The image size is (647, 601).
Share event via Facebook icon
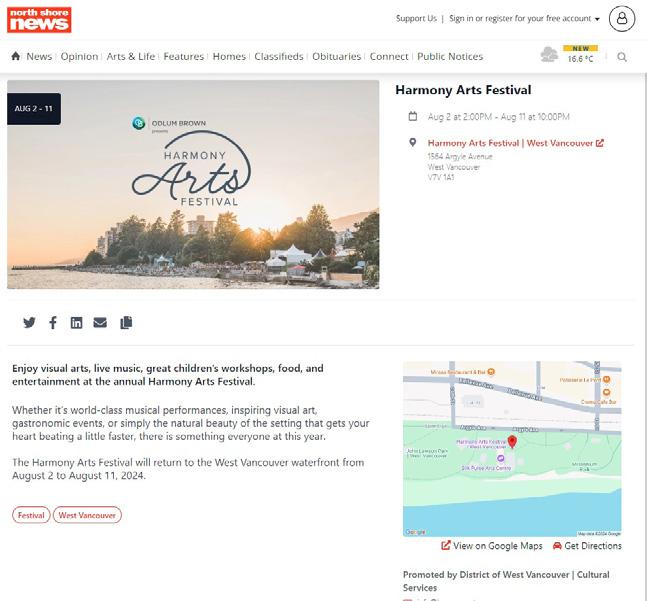53,323
